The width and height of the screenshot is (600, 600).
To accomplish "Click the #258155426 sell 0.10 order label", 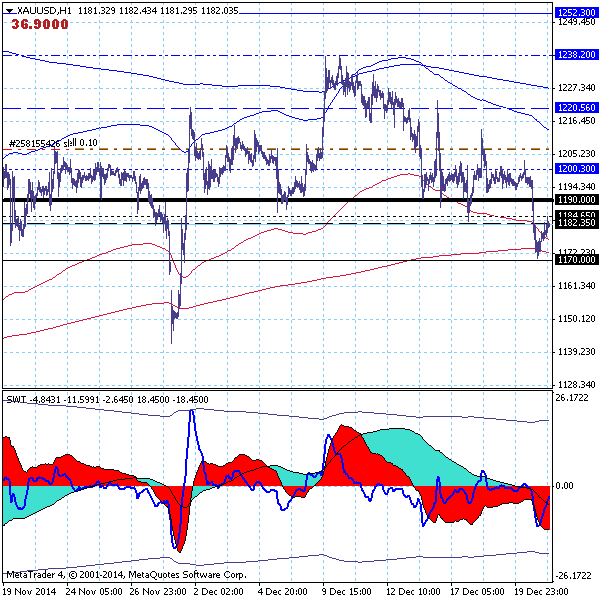I will click(x=53, y=143).
